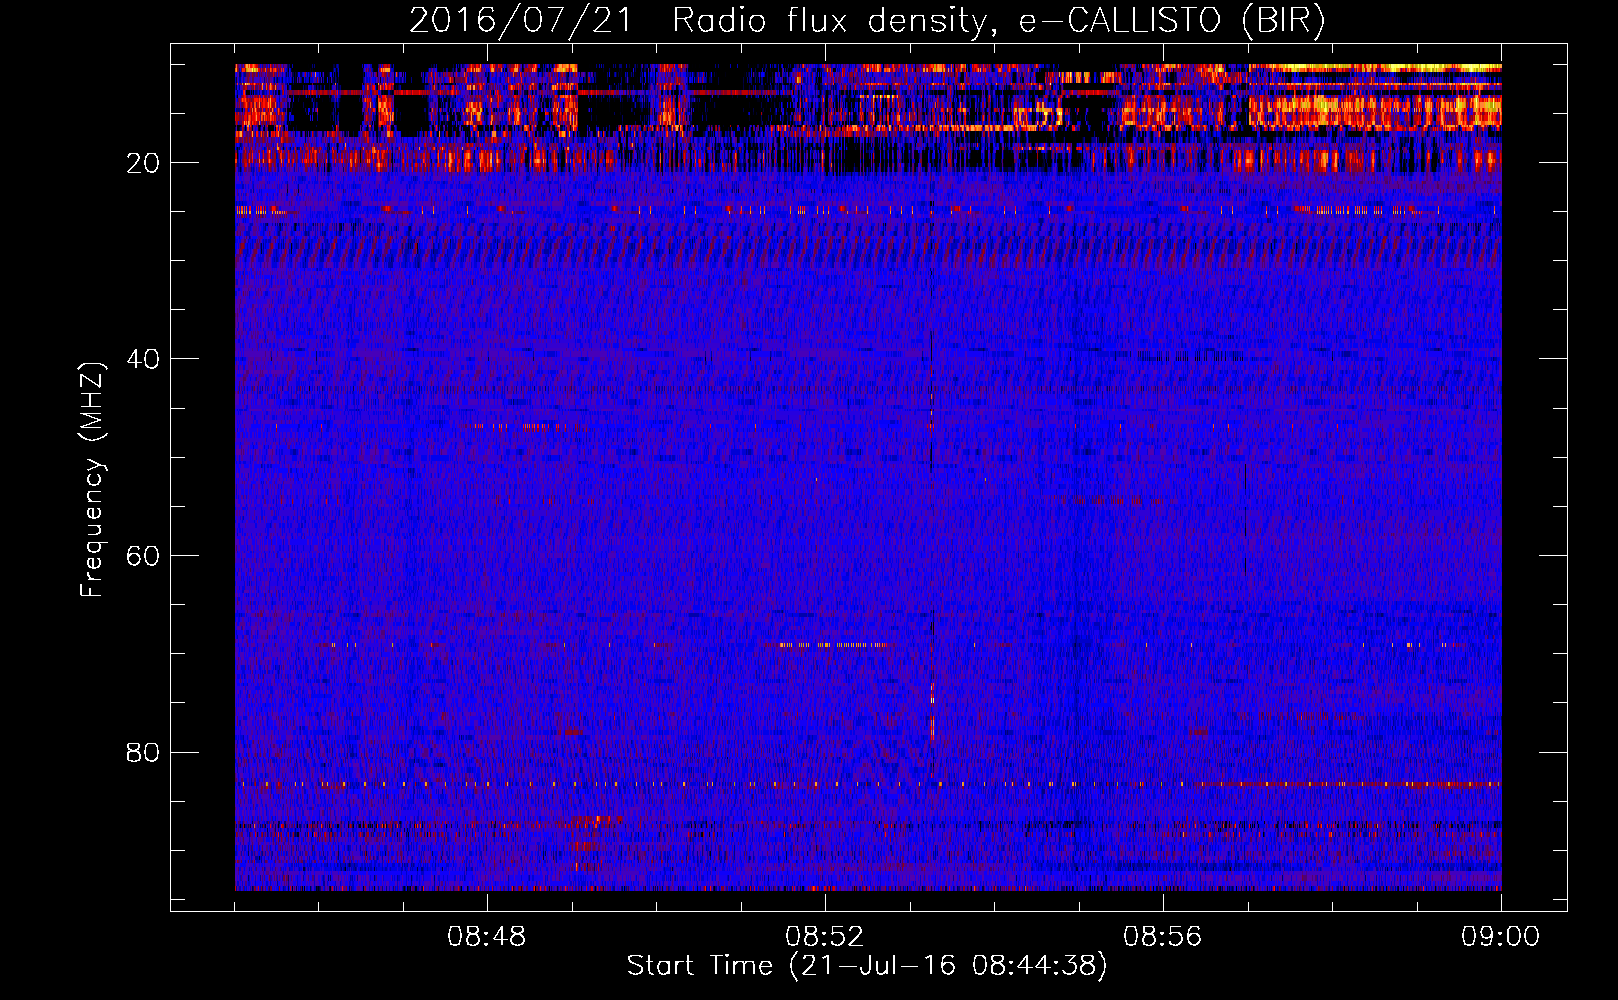Click the 'Start Time (21-Jul-16 08:44:38)' label
This screenshot has height=1000, width=1618.
pyautogui.click(x=867, y=966)
